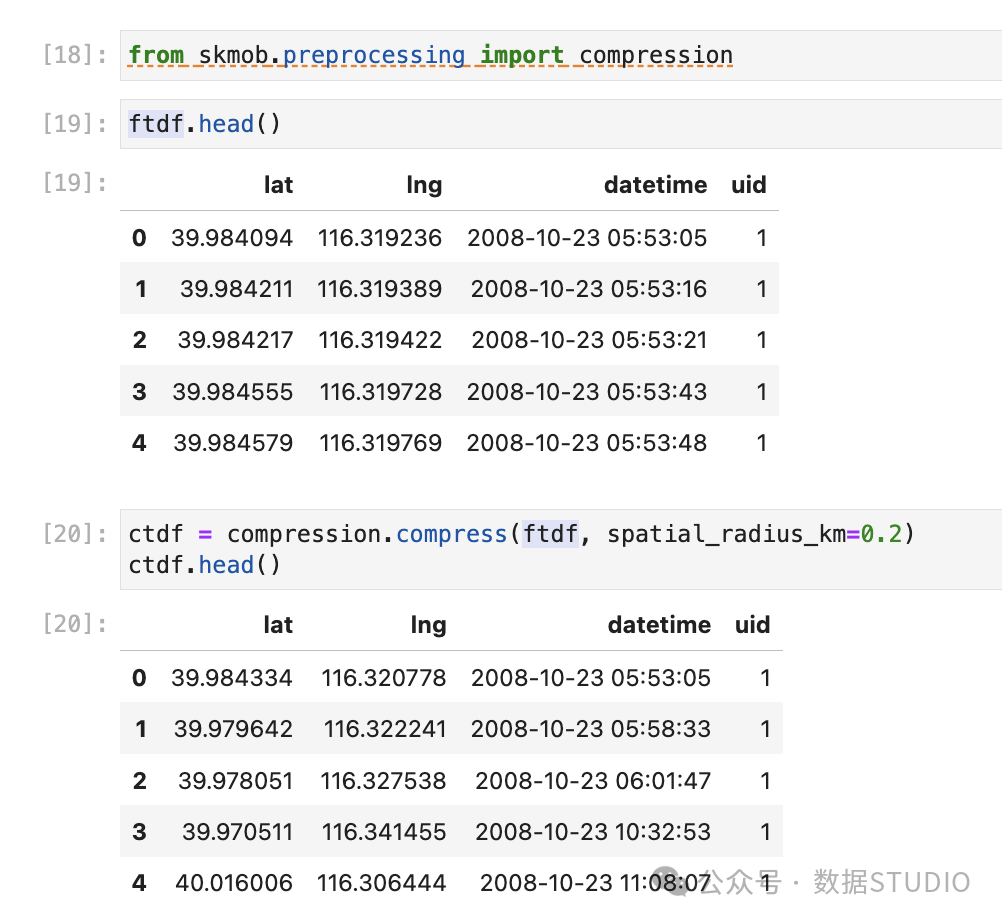Click datetime cell 2008-10-23 05:53:43
Viewport: 1002px width, 922px height.
coord(587,392)
